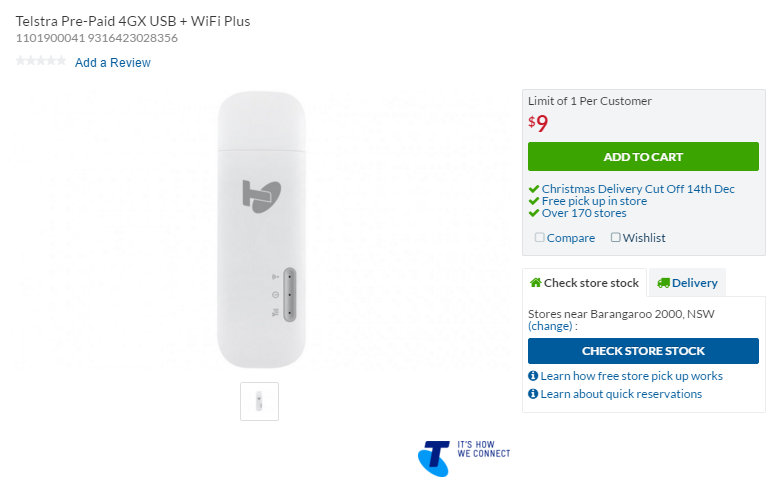Click the home icon beside Check store stock

[x=535, y=283]
